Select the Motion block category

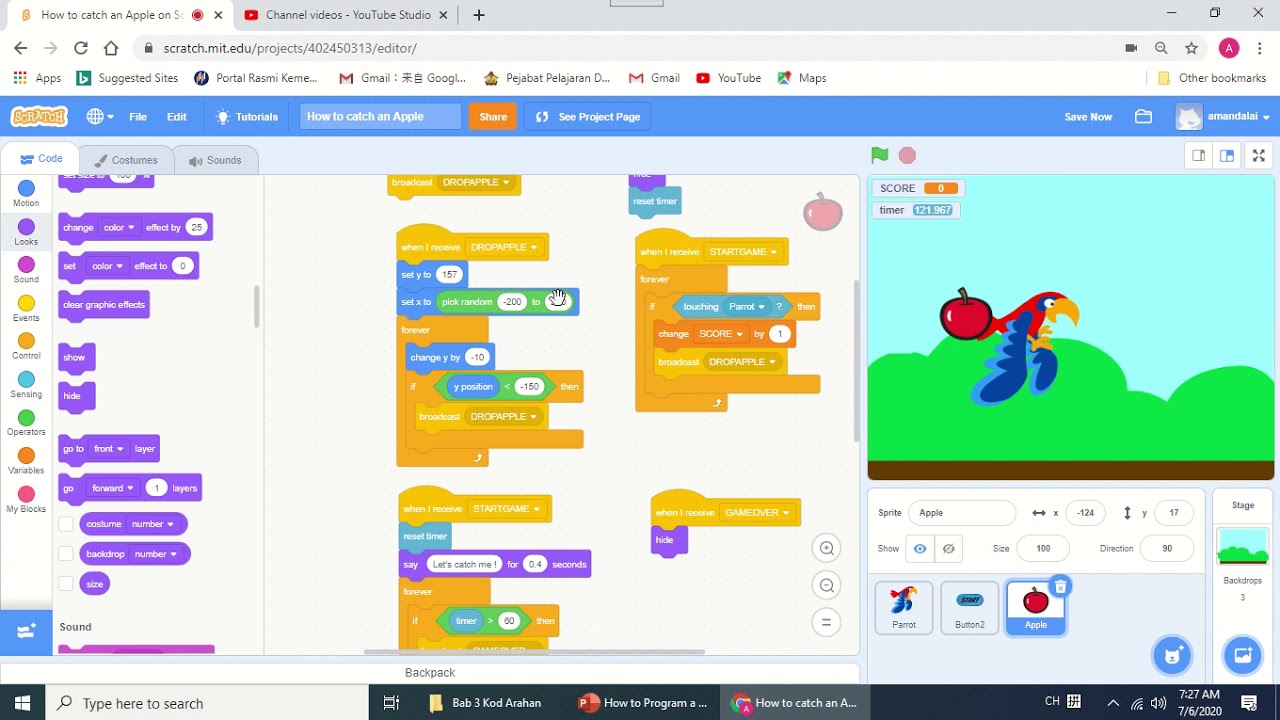click(26, 194)
